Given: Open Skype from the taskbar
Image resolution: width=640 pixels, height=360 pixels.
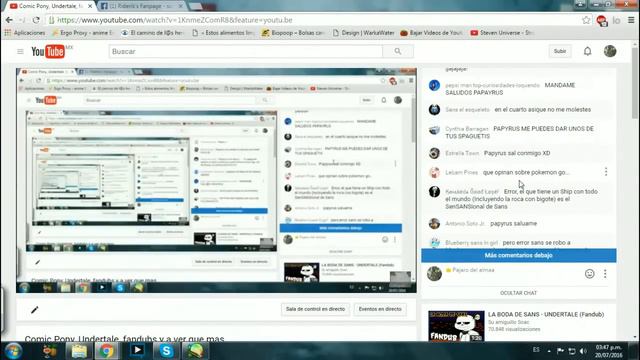Looking at the screenshot, I should tap(166, 351).
